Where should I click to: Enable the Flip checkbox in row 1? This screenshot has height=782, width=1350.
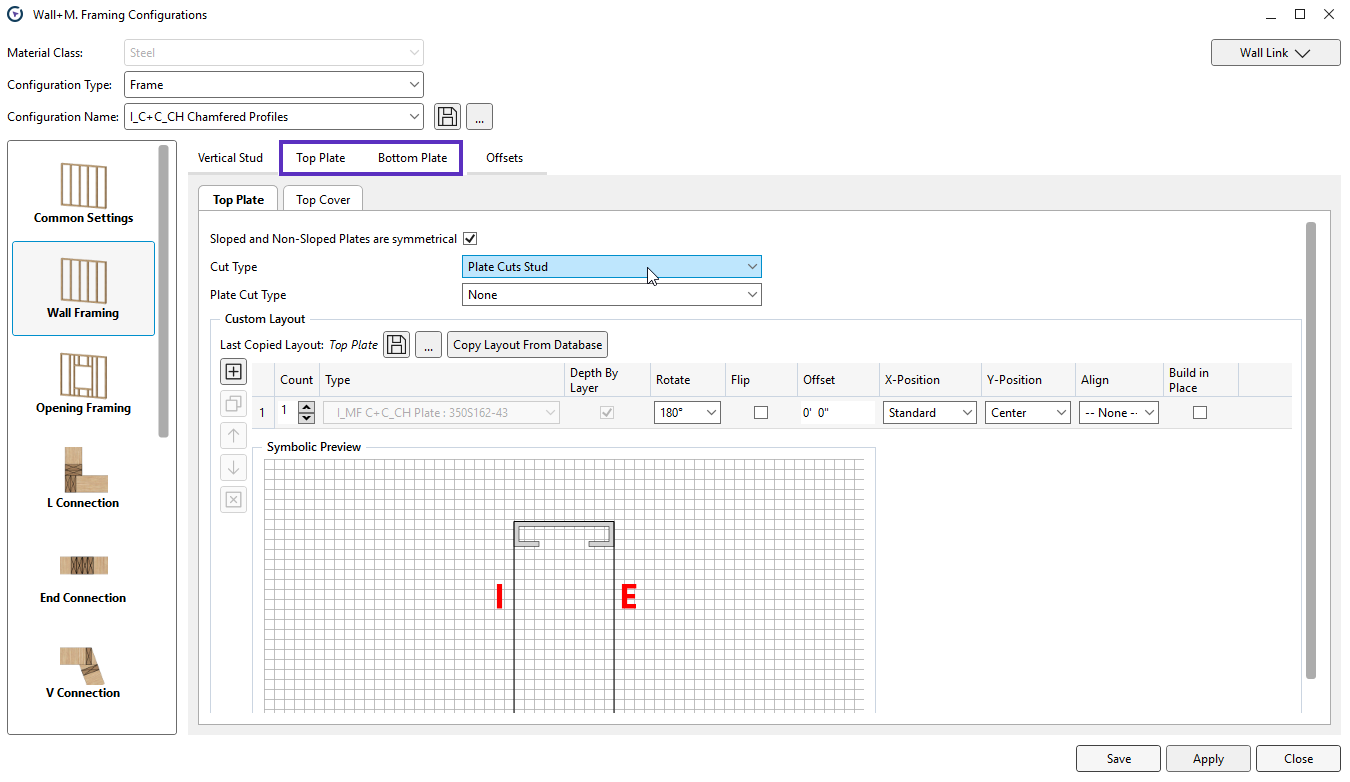click(761, 412)
